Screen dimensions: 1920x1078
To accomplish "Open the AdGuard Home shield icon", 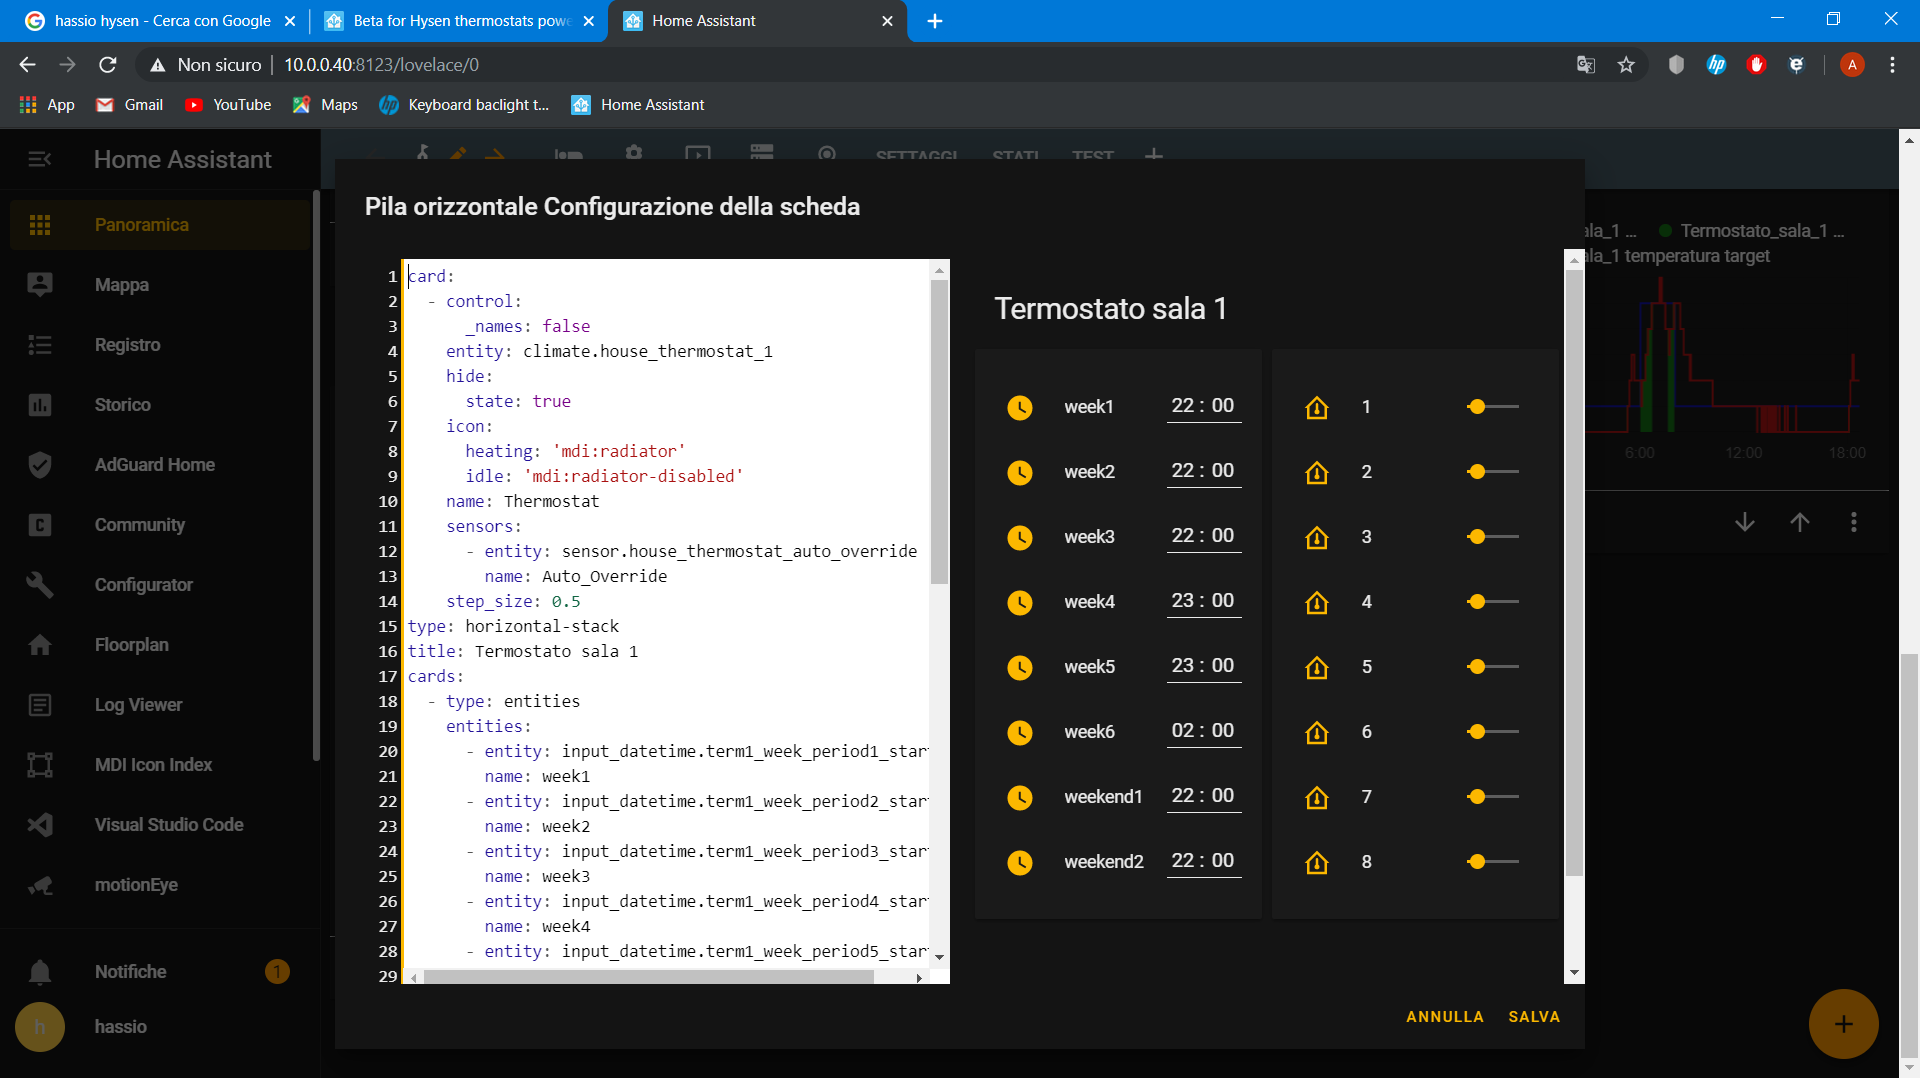I will pos(40,465).
